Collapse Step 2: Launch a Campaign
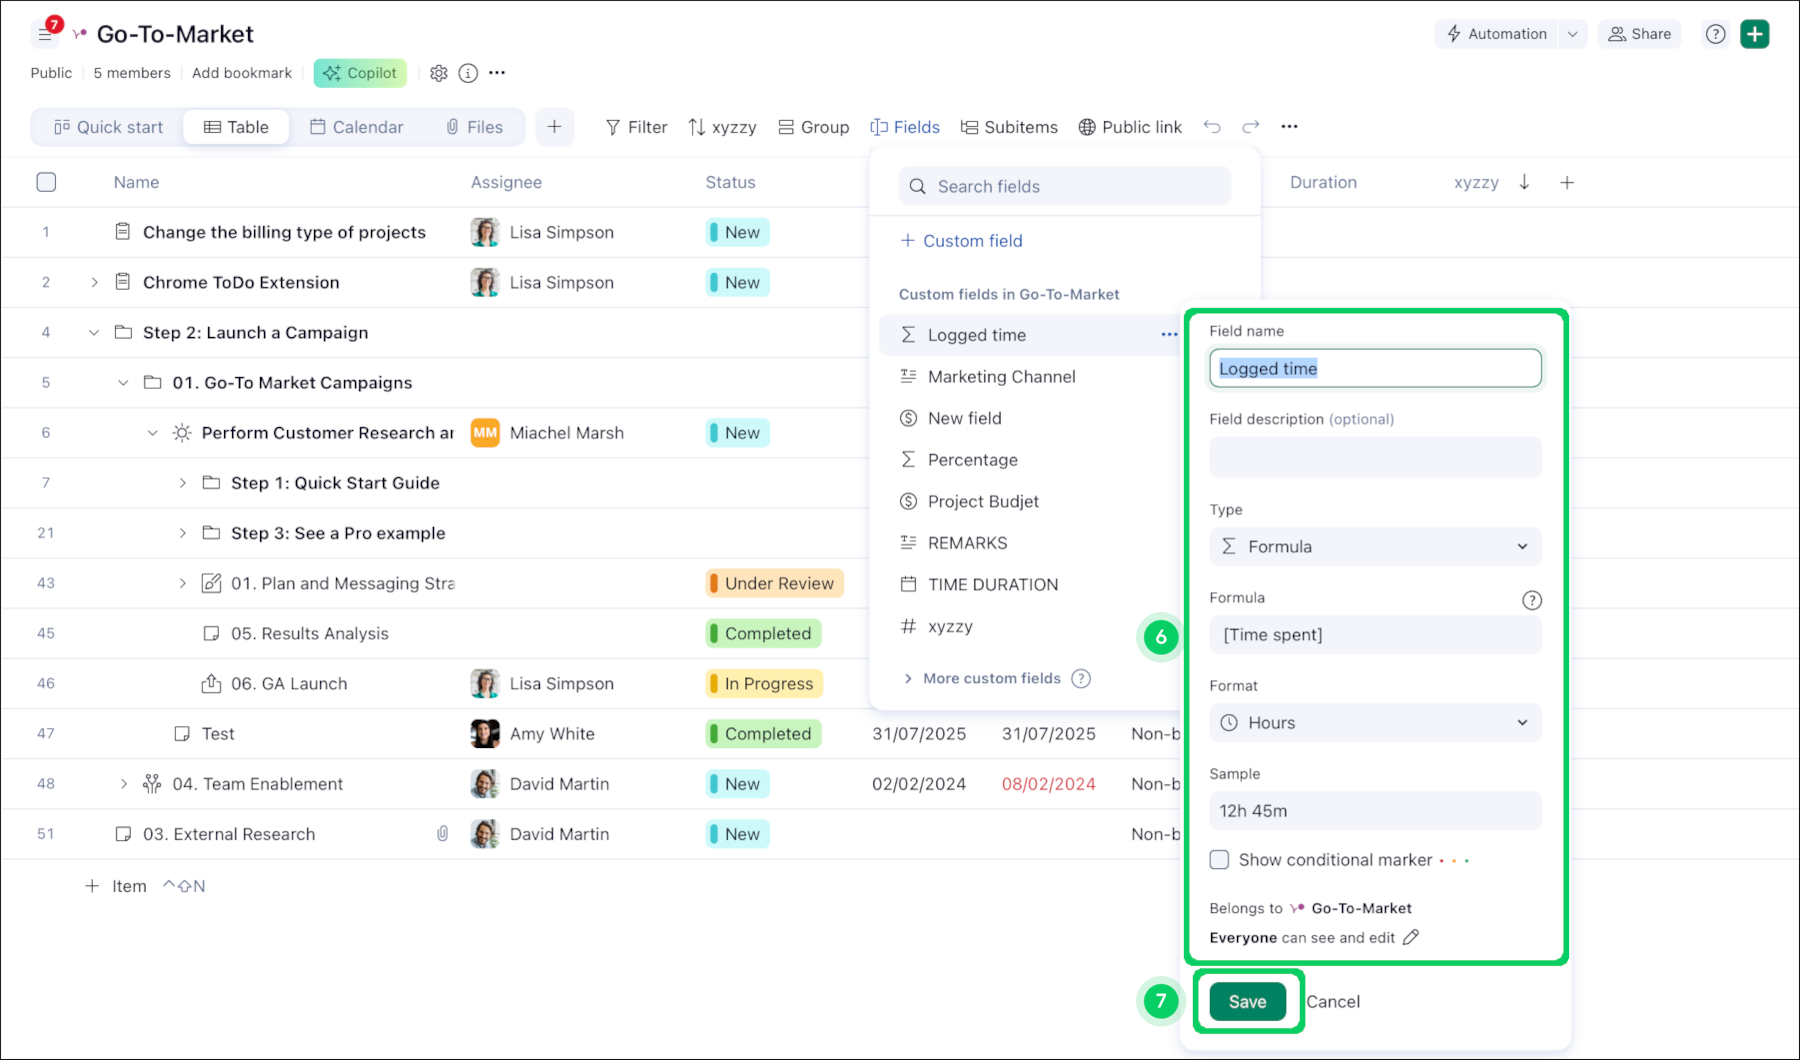This screenshot has width=1800, height=1060. 94,333
